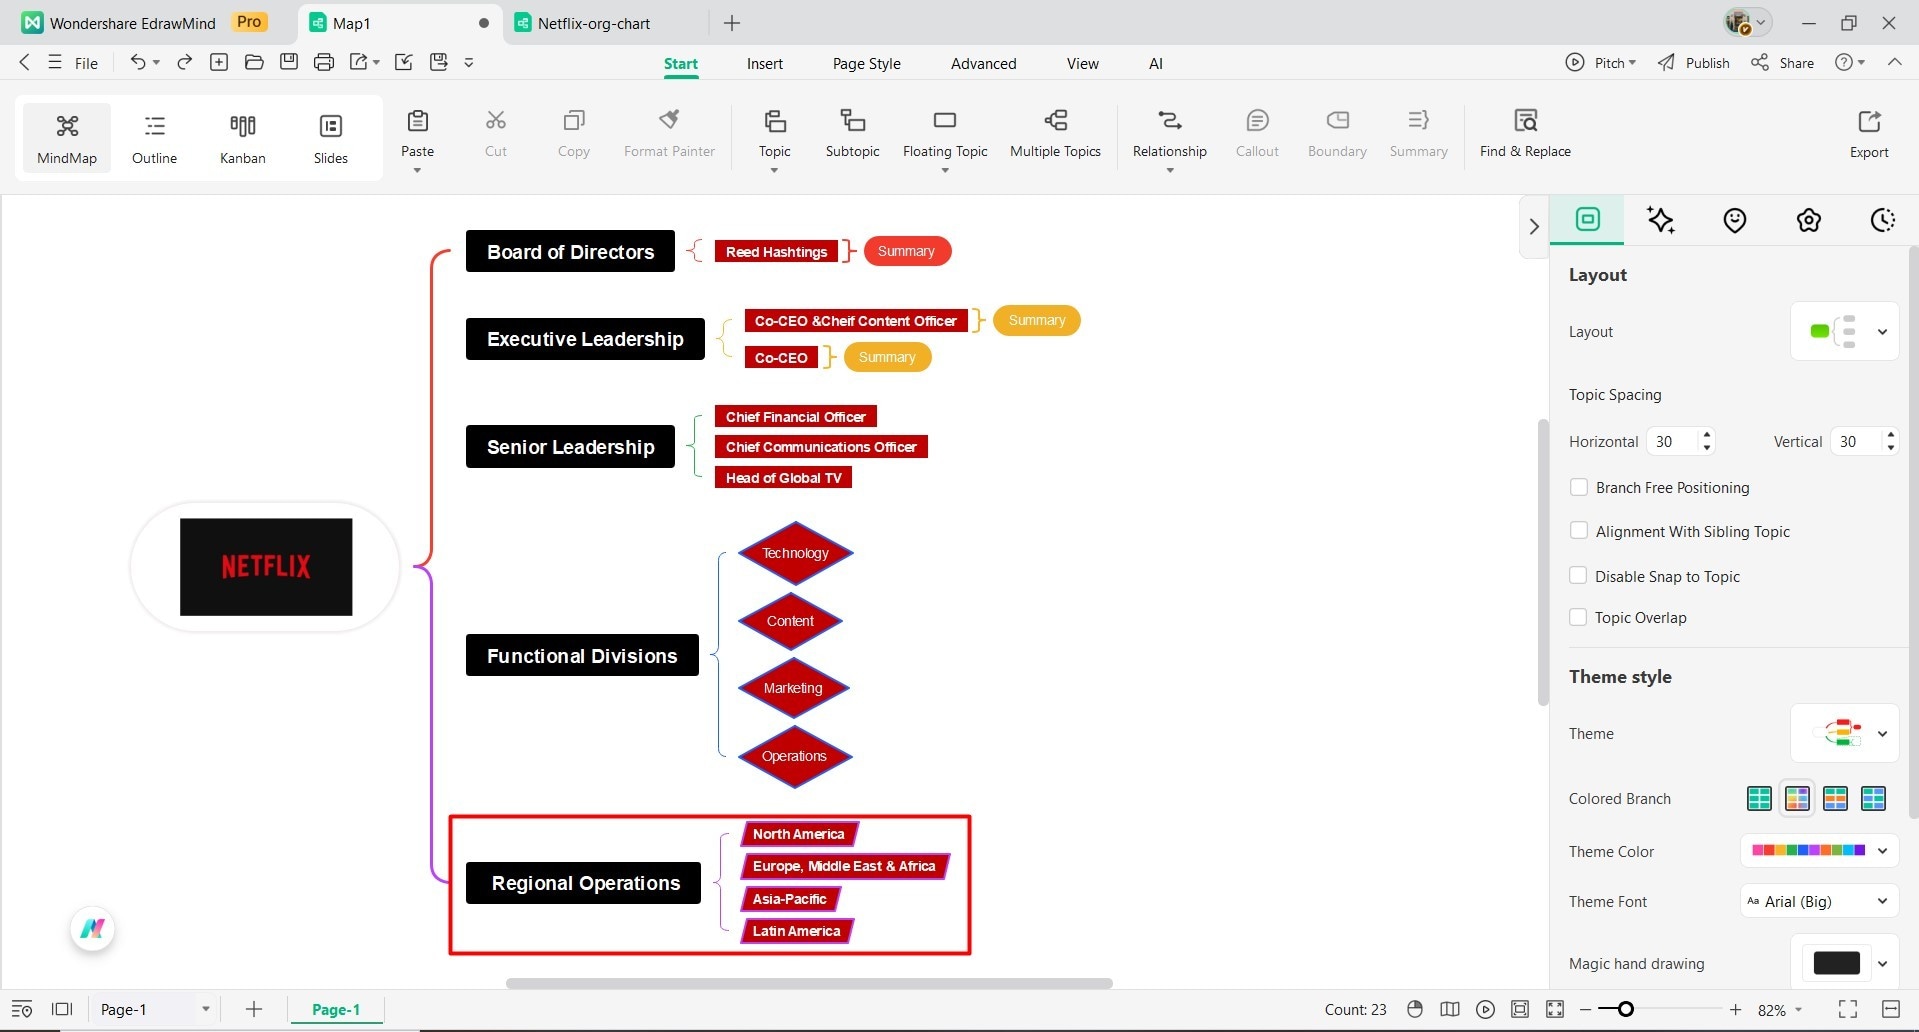Click the Share button
Image resolution: width=1919 pixels, height=1032 pixels.
pyautogui.click(x=1783, y=62)
